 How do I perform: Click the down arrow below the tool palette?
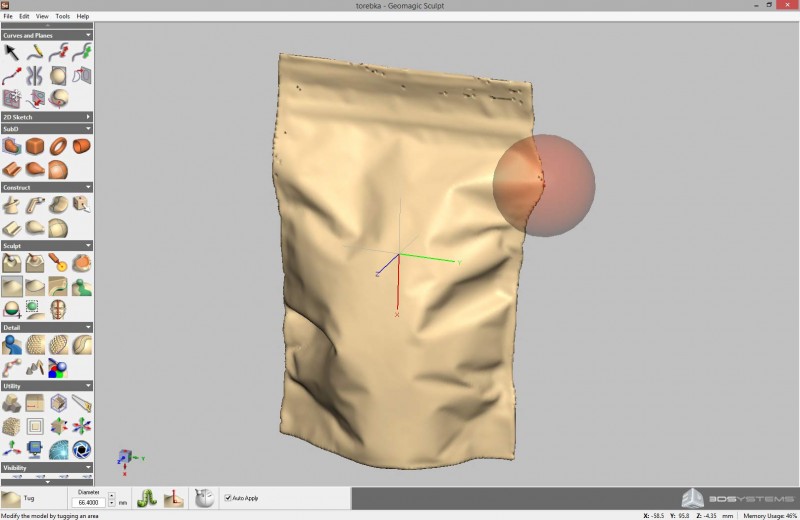click(47, 482)
